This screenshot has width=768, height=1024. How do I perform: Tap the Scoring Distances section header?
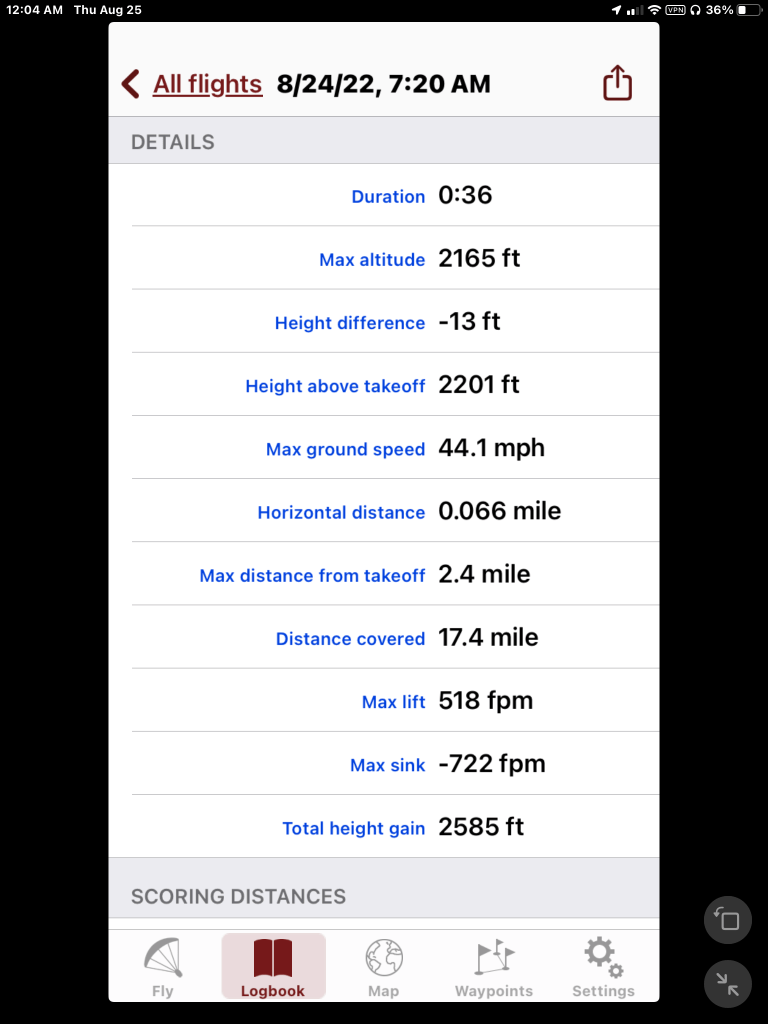(238, 896)
